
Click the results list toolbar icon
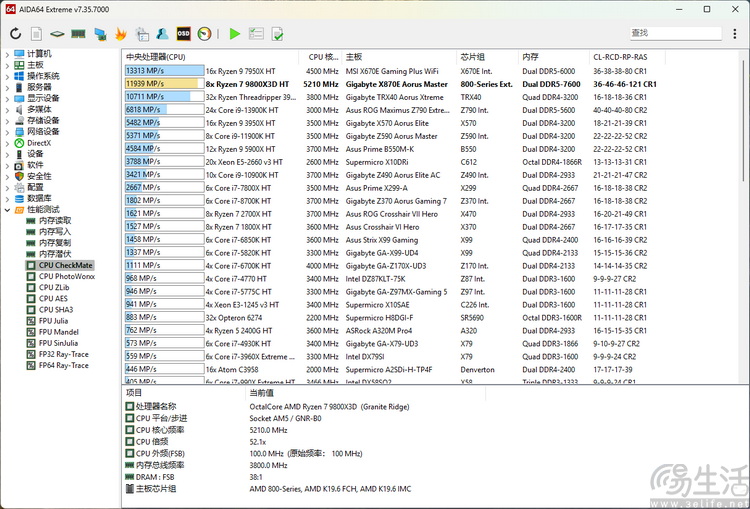pos(256,33)
